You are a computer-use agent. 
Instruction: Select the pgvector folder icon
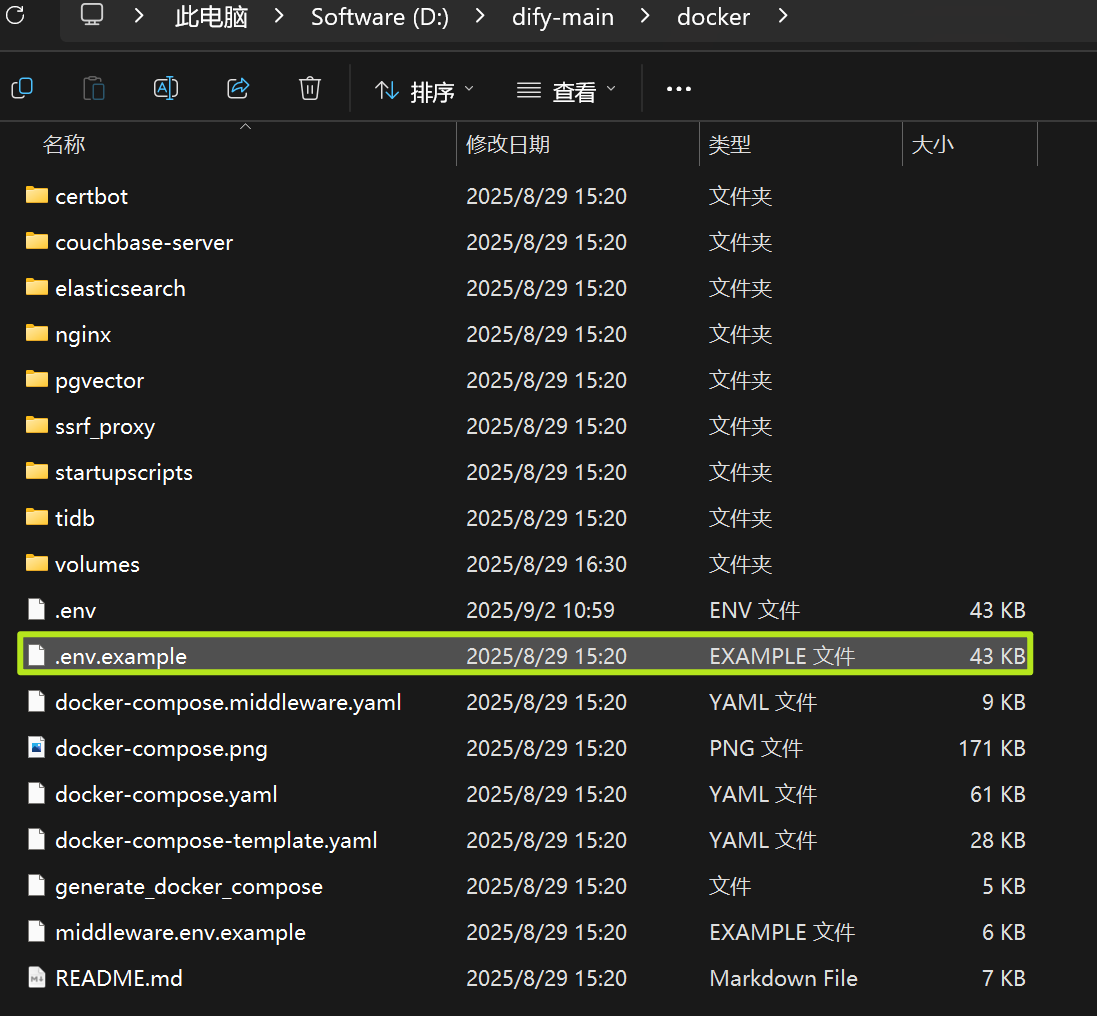(x=36, y=379)
